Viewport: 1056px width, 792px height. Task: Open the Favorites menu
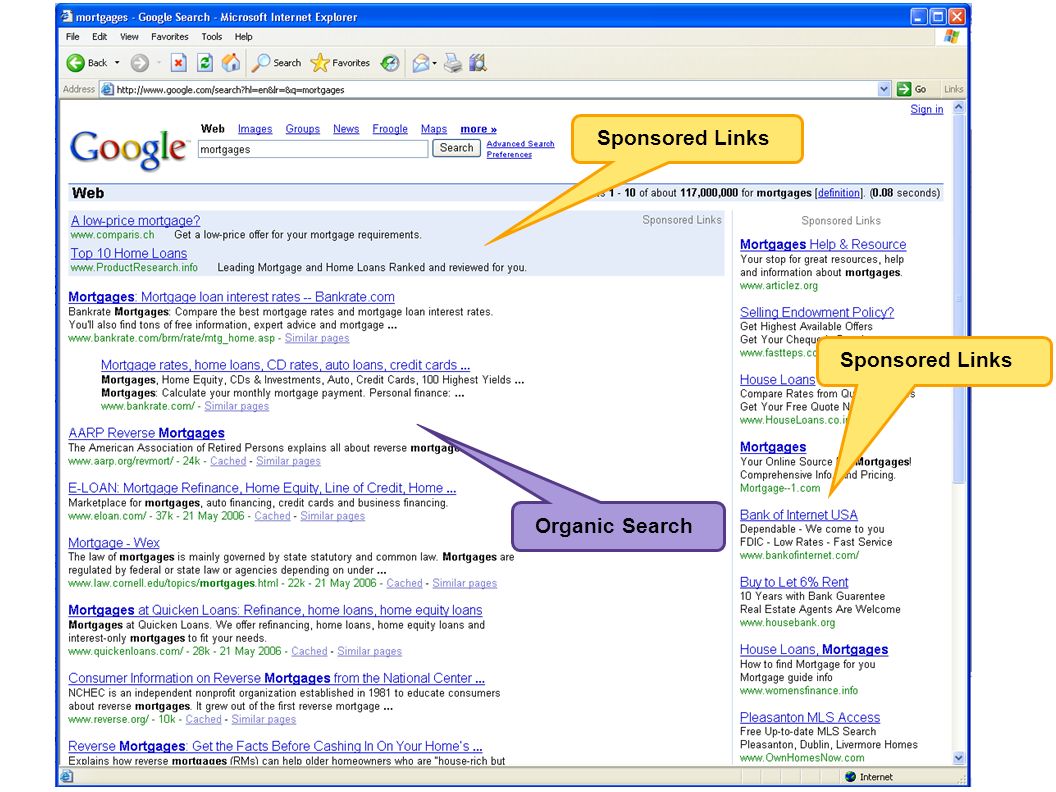tap(170, 36)
